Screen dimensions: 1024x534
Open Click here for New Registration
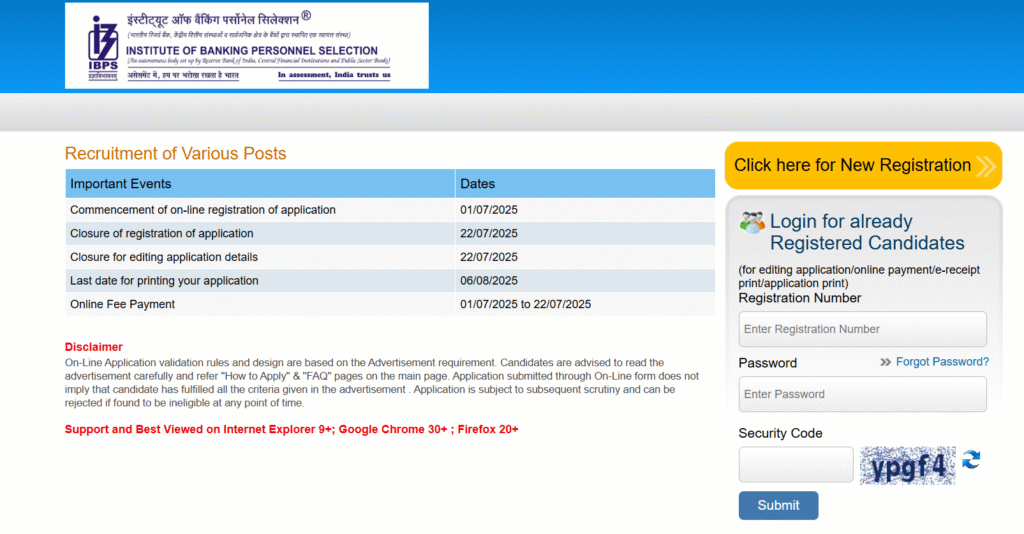point(863,165)
